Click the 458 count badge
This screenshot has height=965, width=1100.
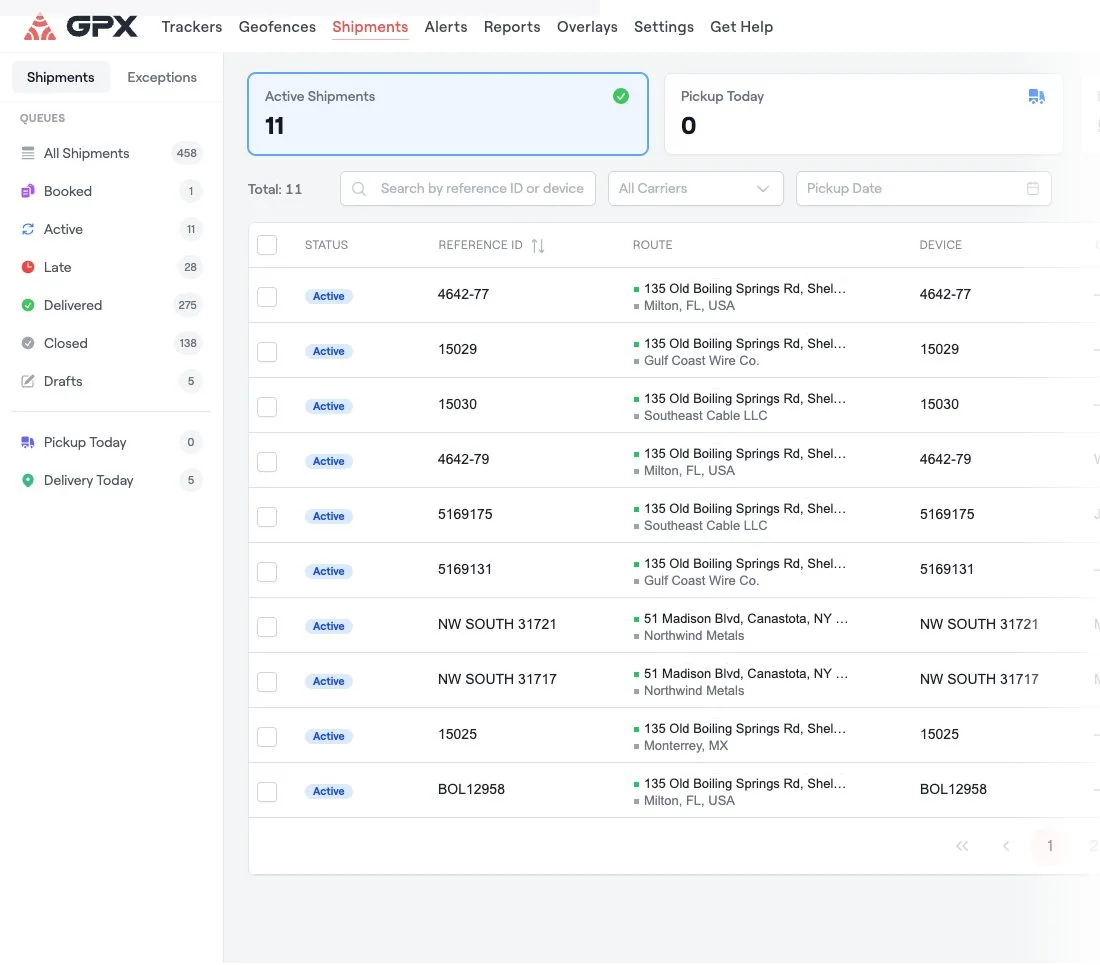coord(187,153)
